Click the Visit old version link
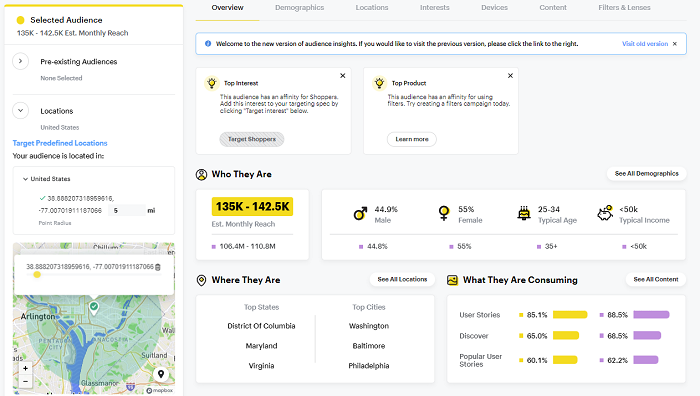The width and height of the screenshot is (700, 396). [645, 44]
